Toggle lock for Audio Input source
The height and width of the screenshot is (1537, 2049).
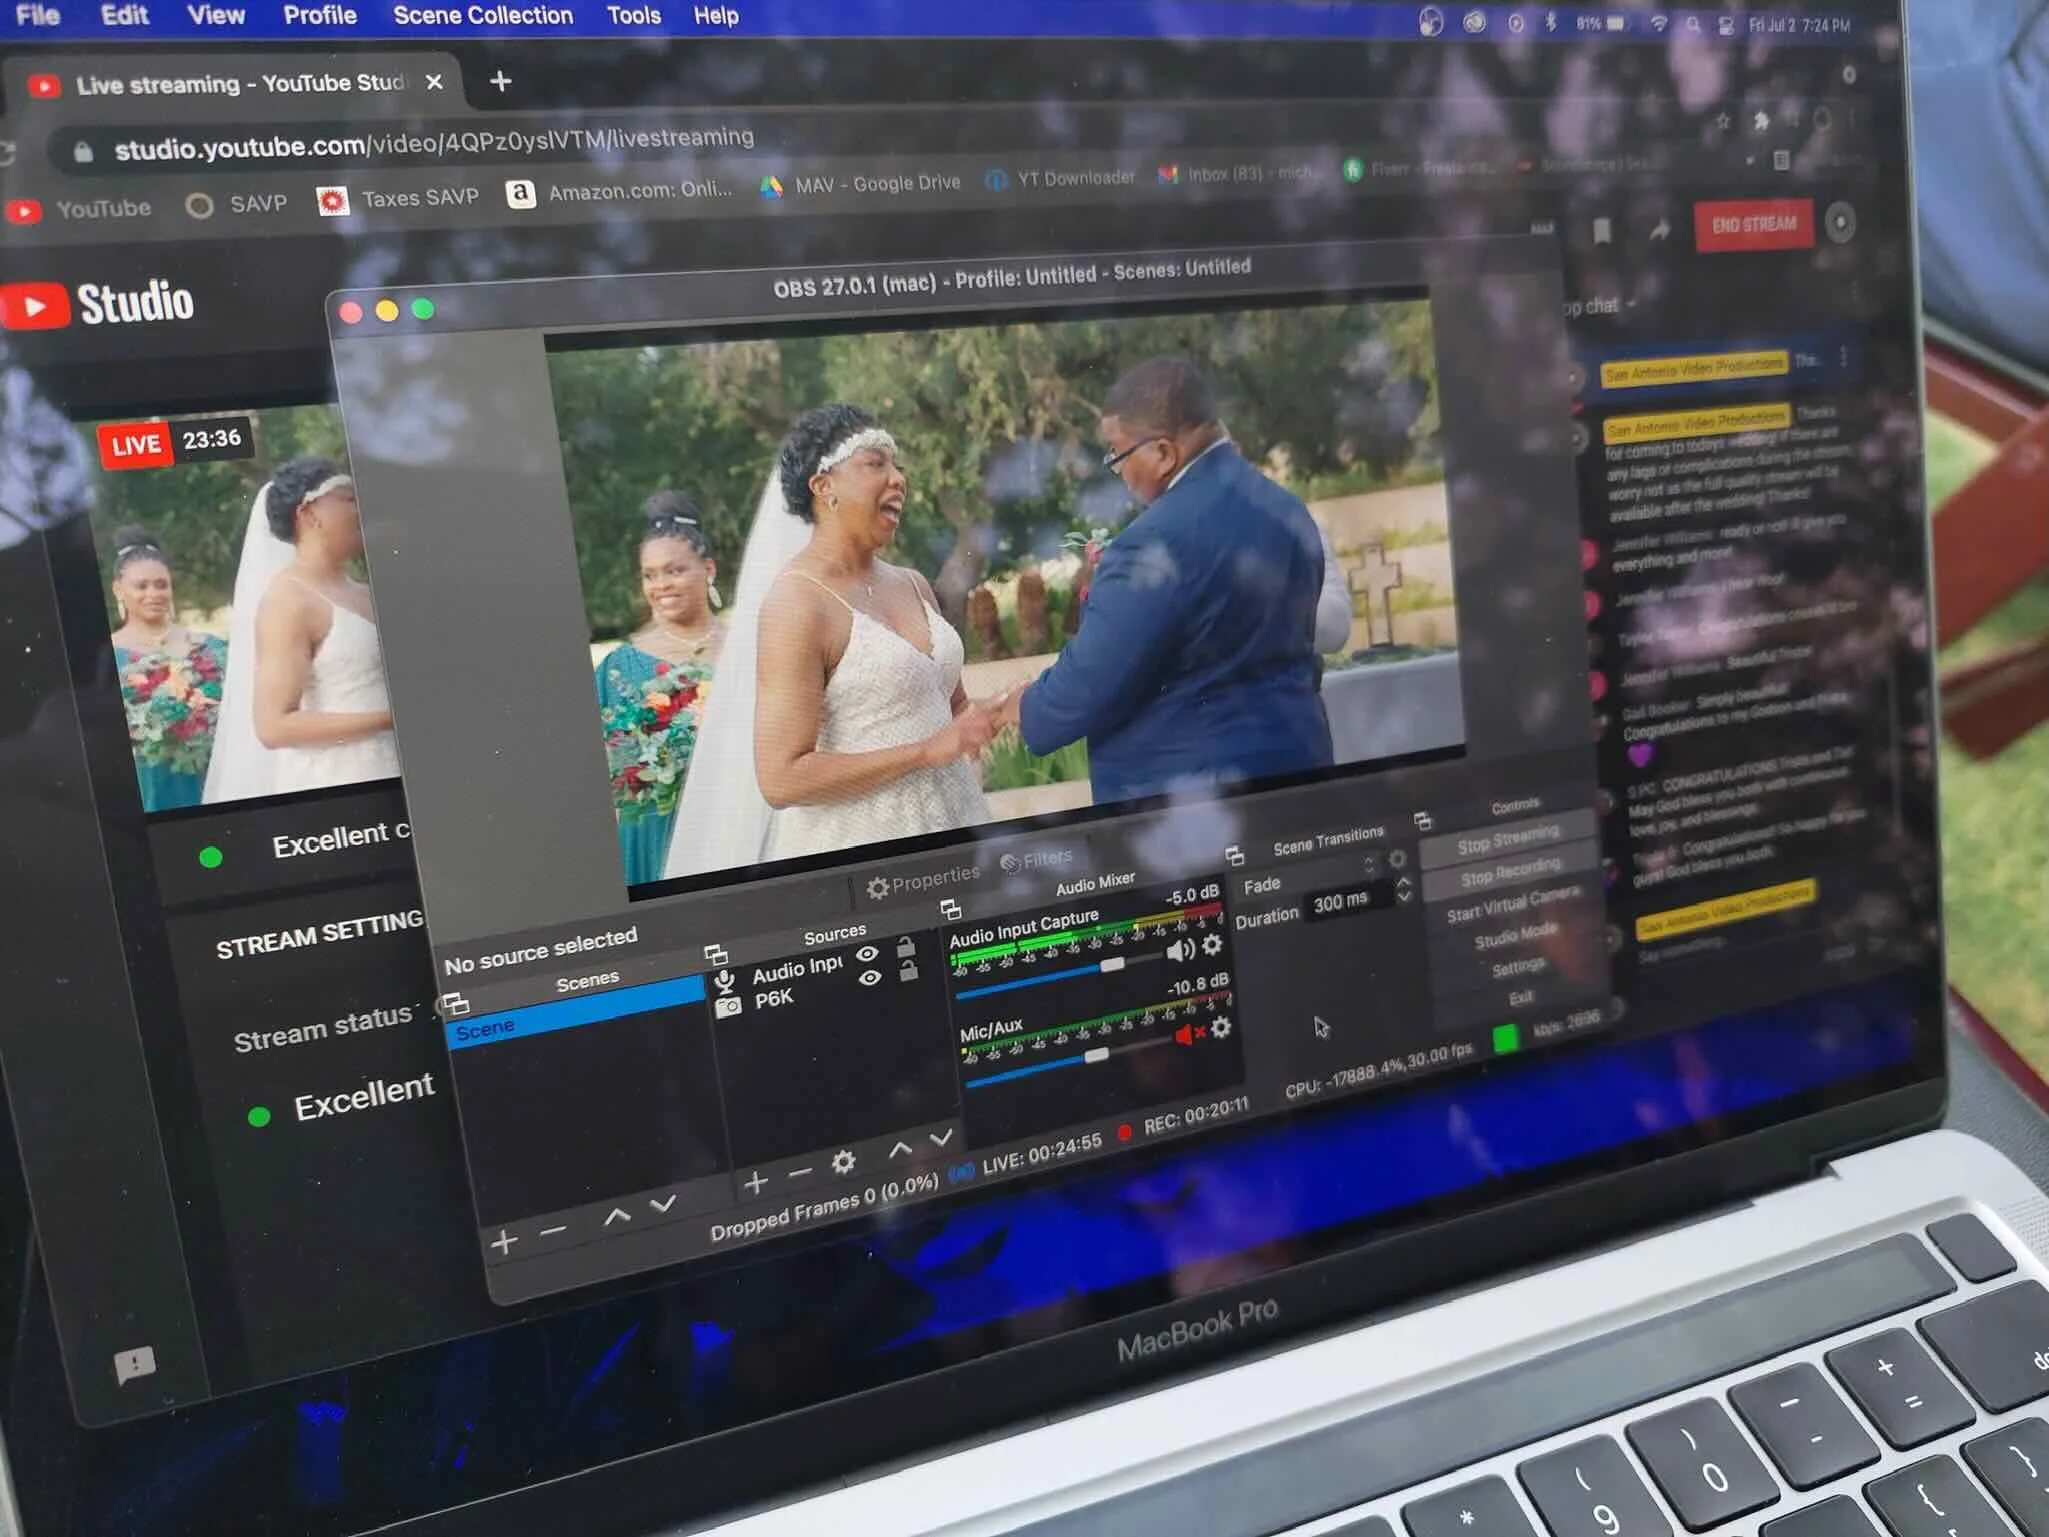click(x=906, y=946)
